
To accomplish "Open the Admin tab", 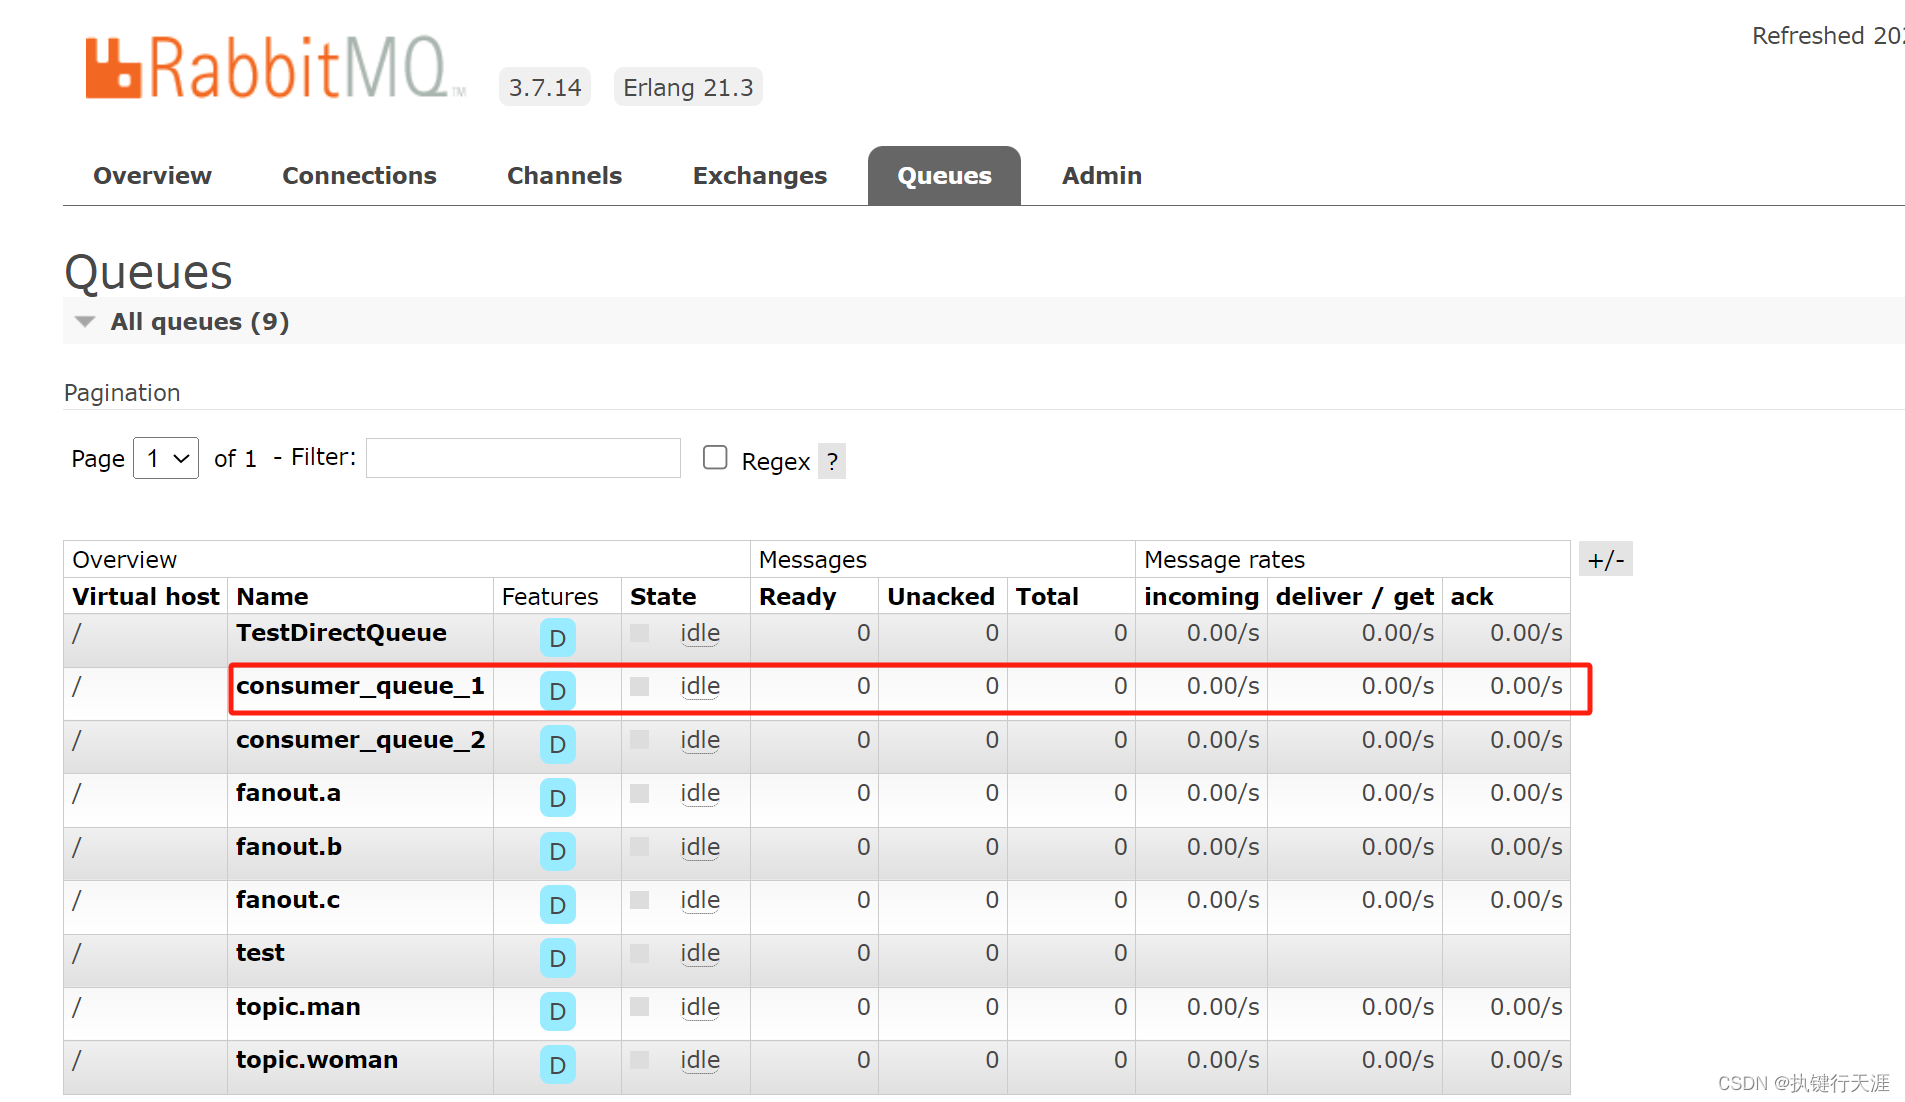I will [x=1102, y=176].
